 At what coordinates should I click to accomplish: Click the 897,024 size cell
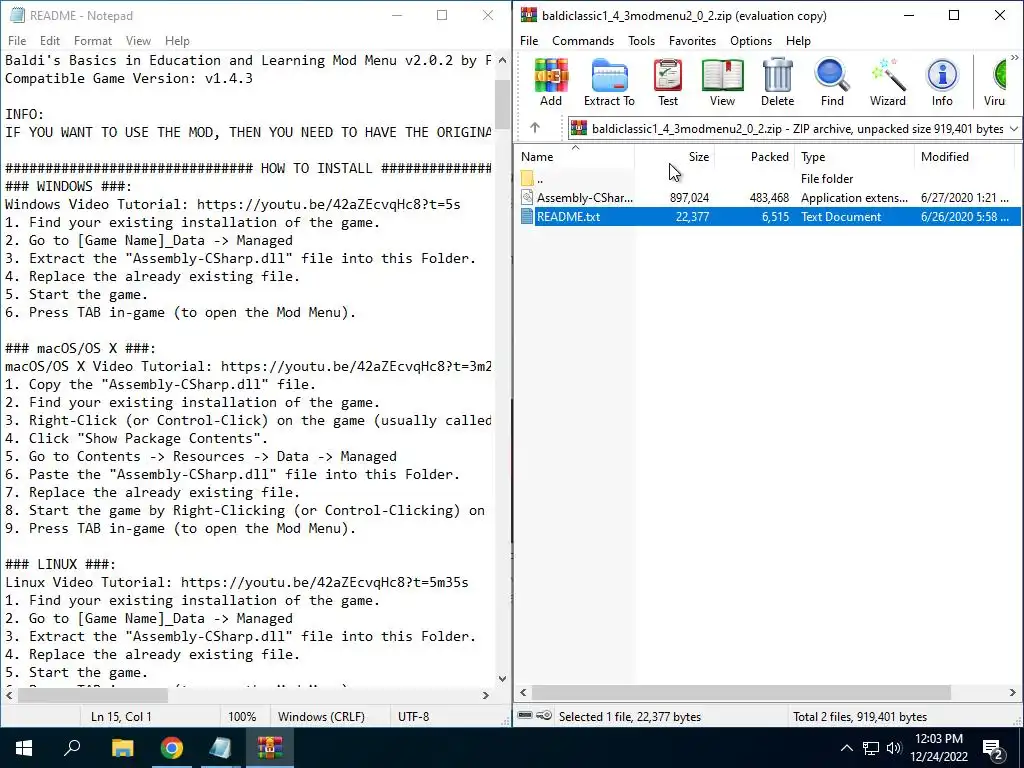click(x=689, y=197)
